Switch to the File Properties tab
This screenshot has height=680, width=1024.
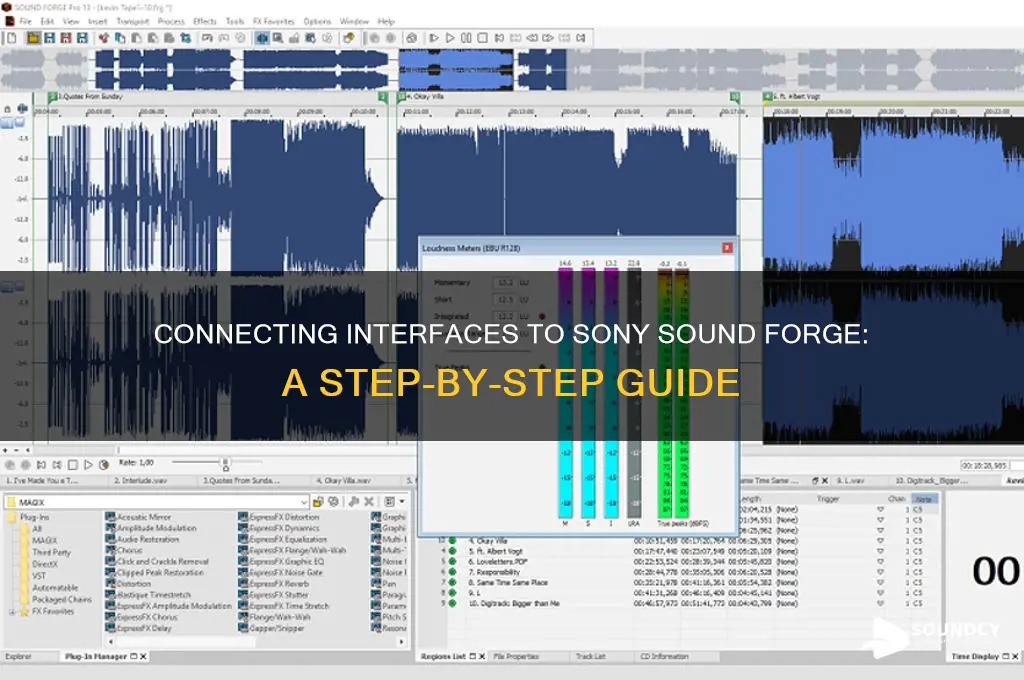click(516, 656)
